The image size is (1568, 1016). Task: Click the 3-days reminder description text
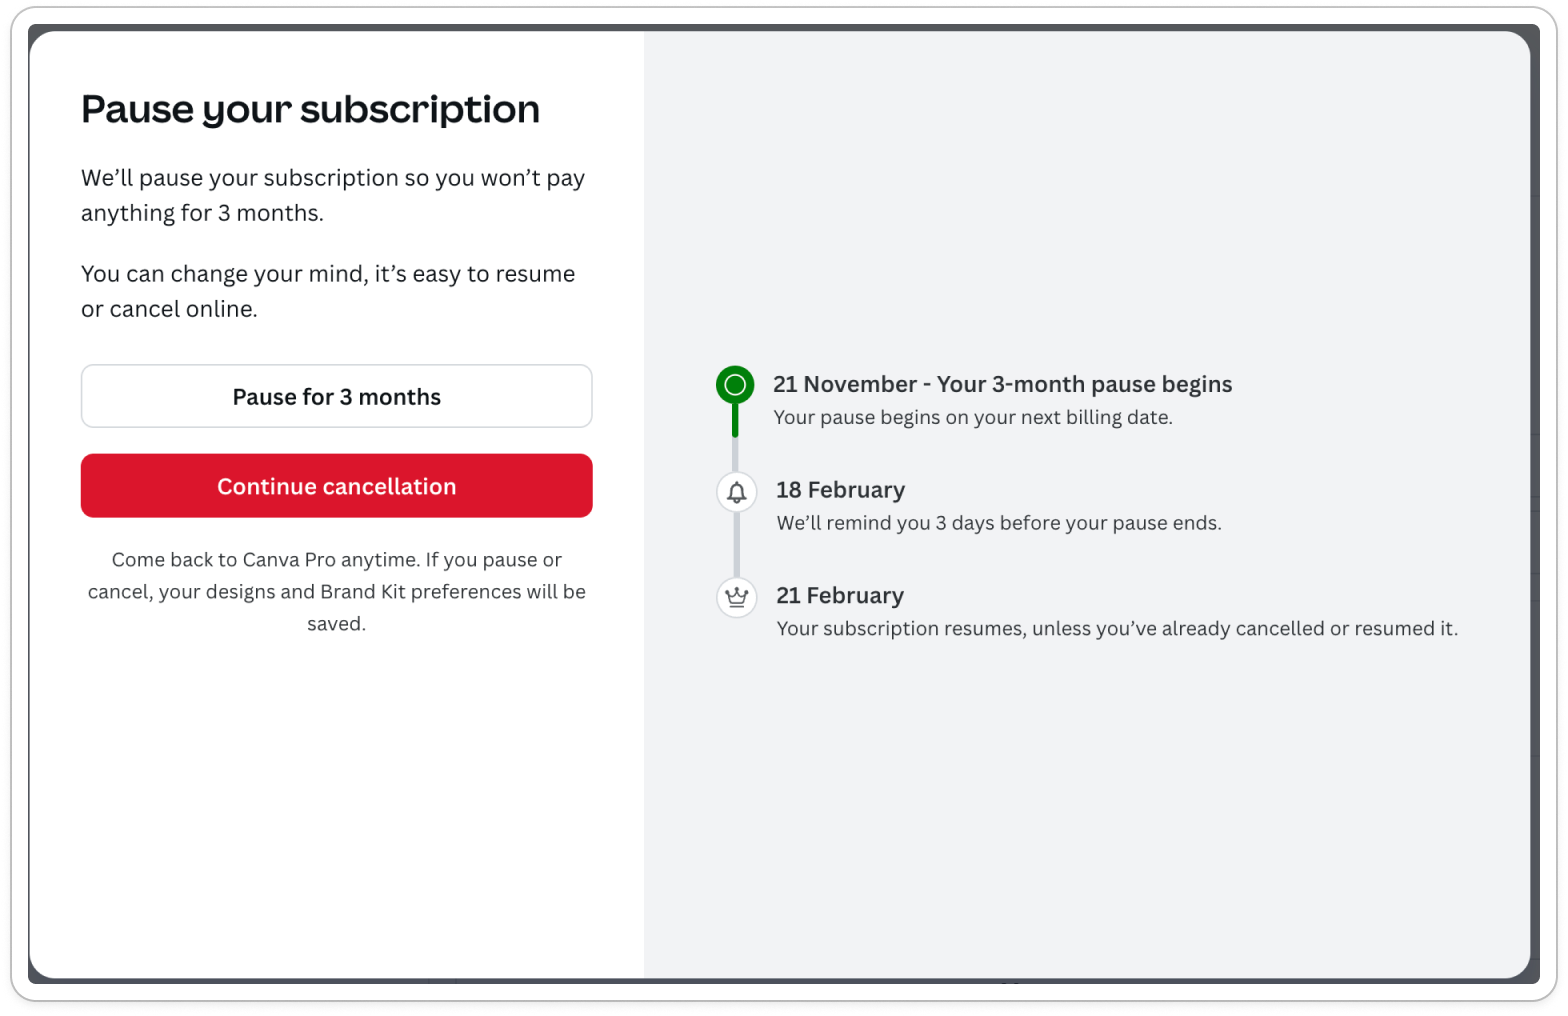999,523
